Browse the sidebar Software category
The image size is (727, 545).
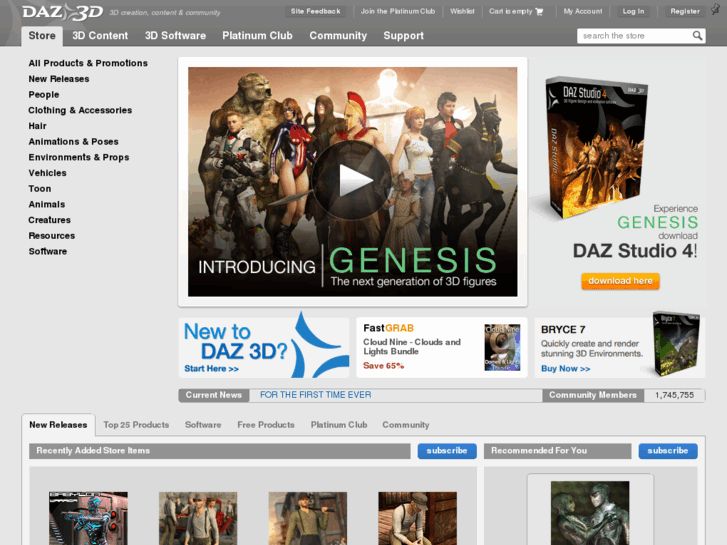[x=48, y=251]
